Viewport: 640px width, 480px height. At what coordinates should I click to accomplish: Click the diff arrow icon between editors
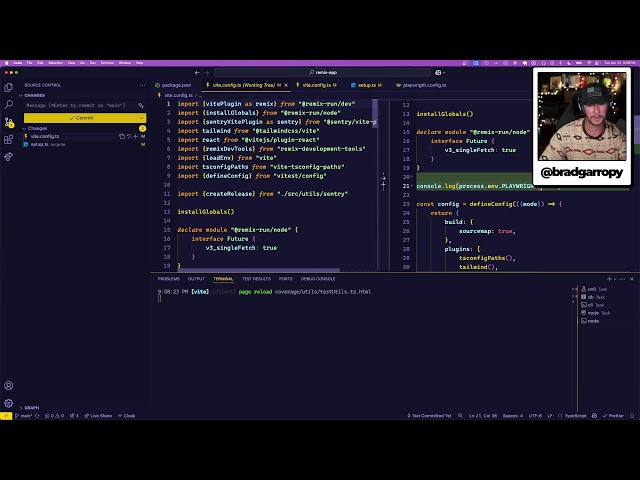pyautogui.click(x=383, y=177)
